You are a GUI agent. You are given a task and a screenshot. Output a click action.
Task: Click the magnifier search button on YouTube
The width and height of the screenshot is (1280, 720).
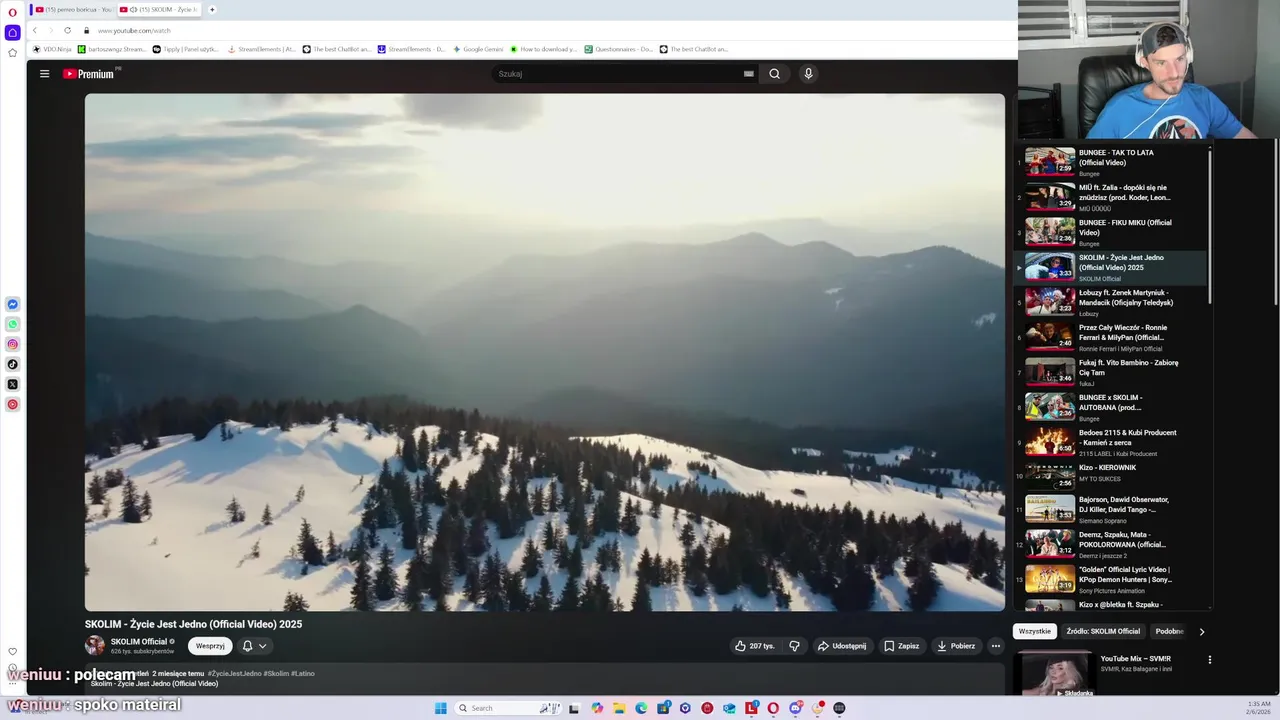click(x=774, y=74)
